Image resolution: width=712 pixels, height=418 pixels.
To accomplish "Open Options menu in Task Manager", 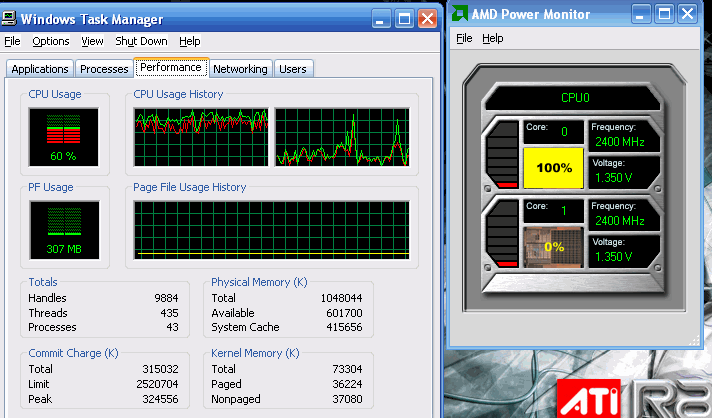I will [51, 41].
